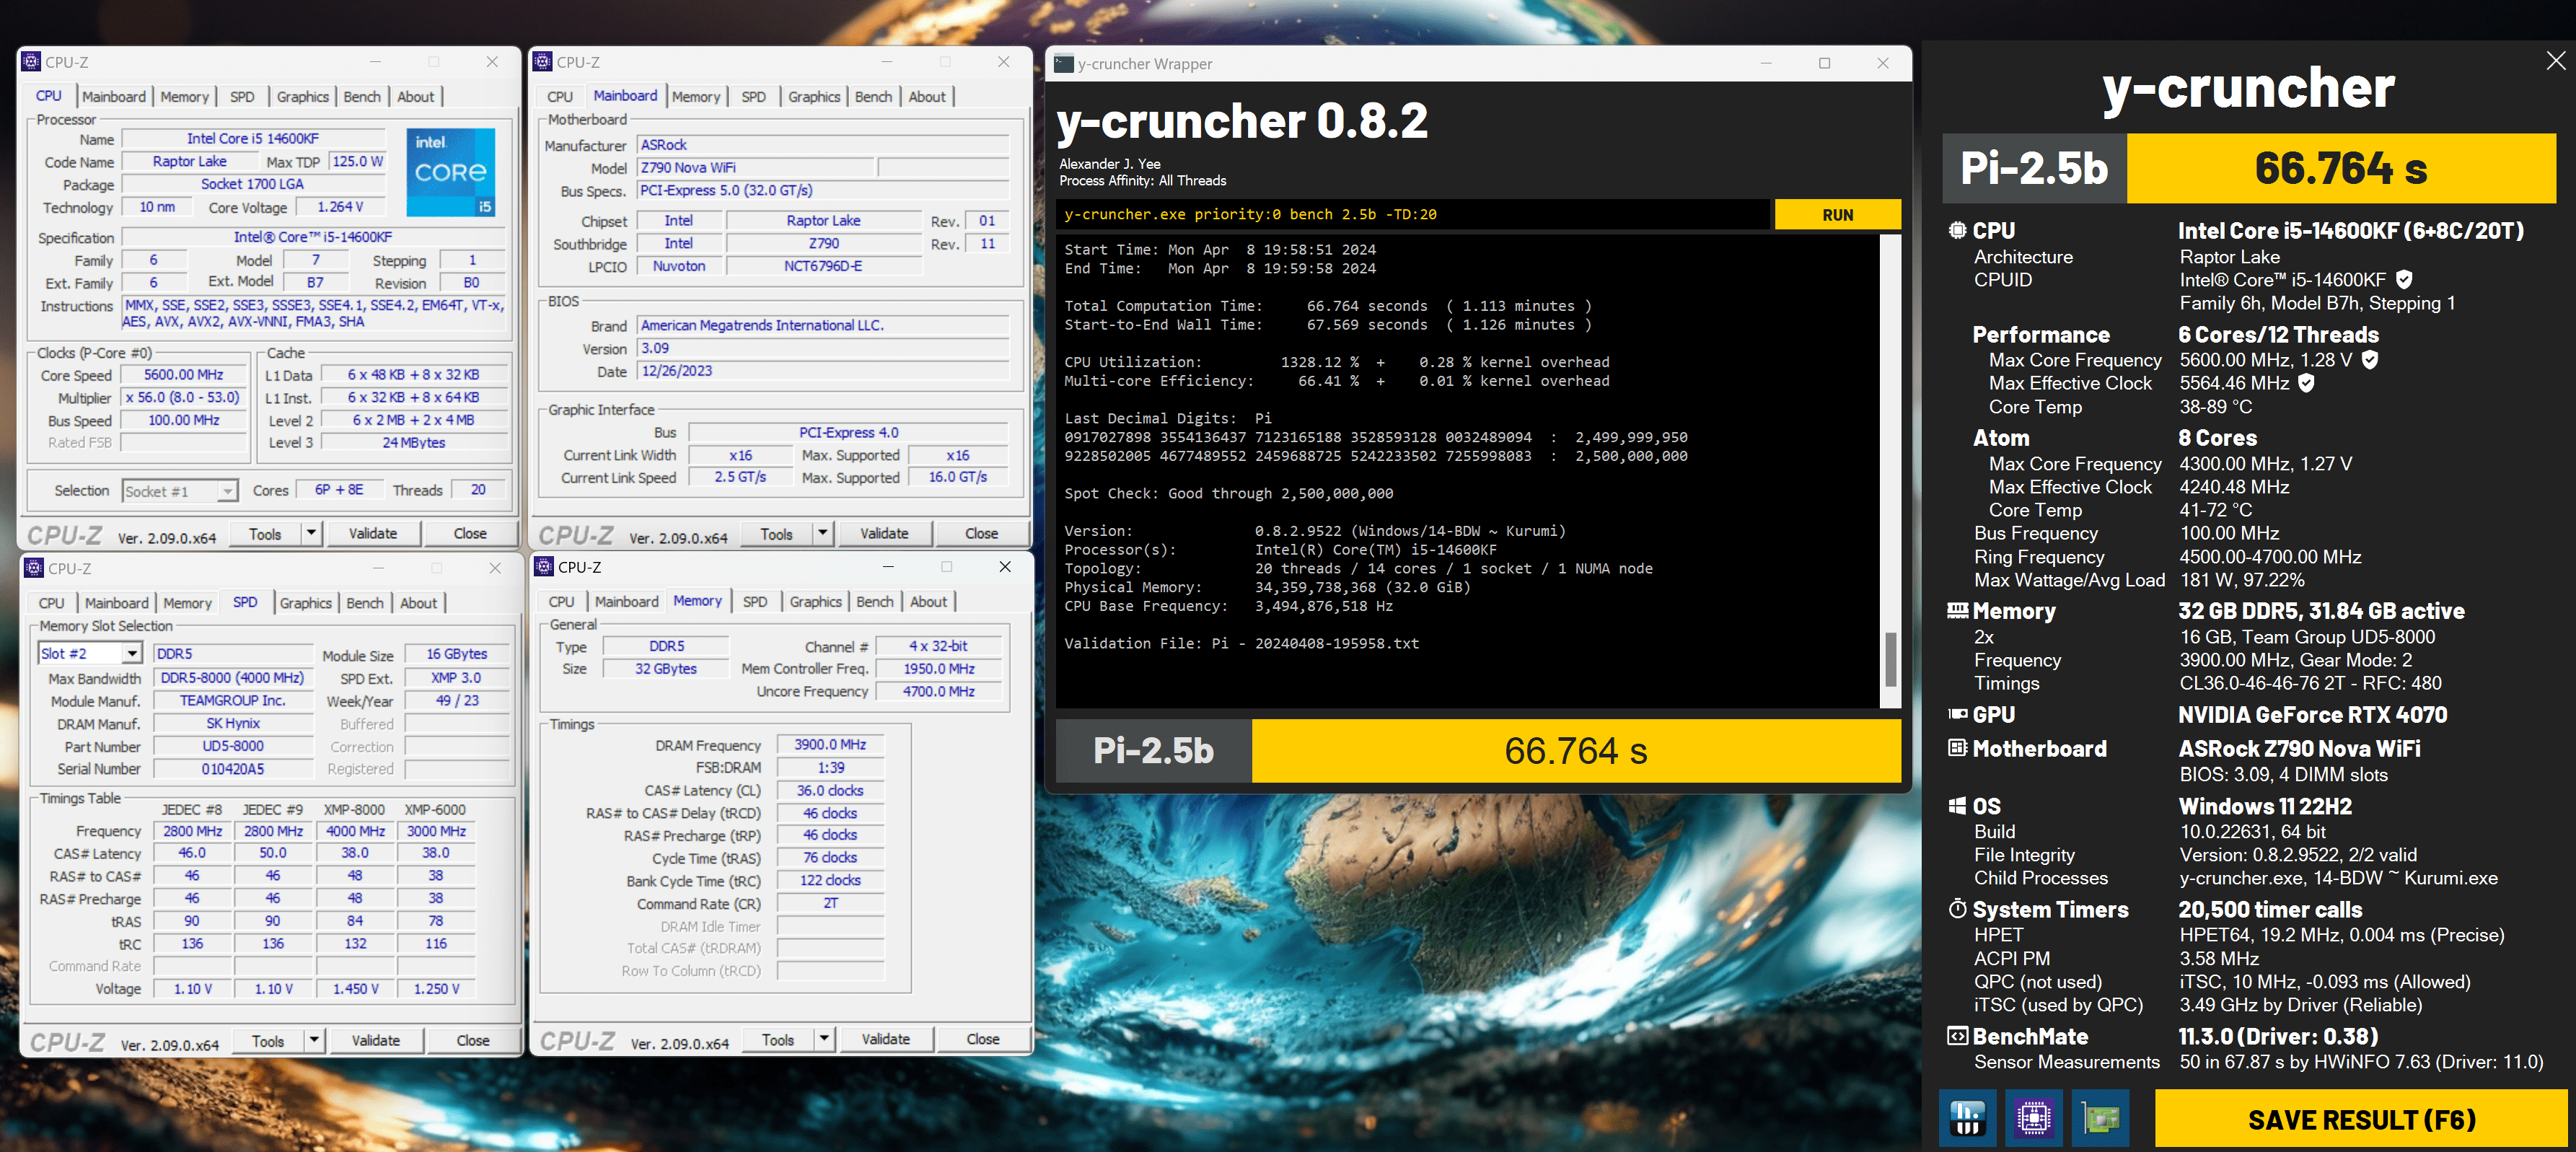2576x1152 pixels.
Task: Open the About tab in the CPU-Z CPU window
Action: click(x=416, y=97)
